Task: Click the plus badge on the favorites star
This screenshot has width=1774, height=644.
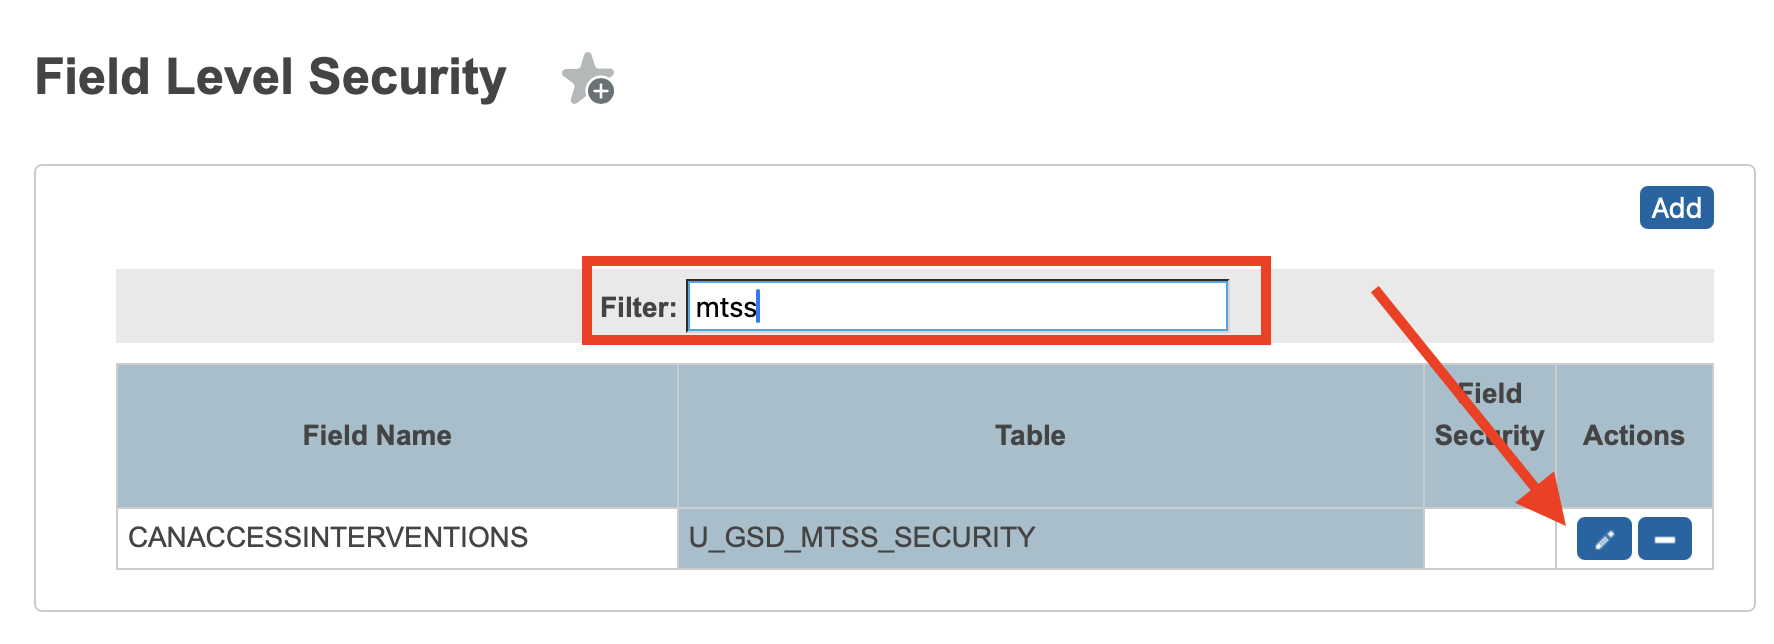Action: 600,93
